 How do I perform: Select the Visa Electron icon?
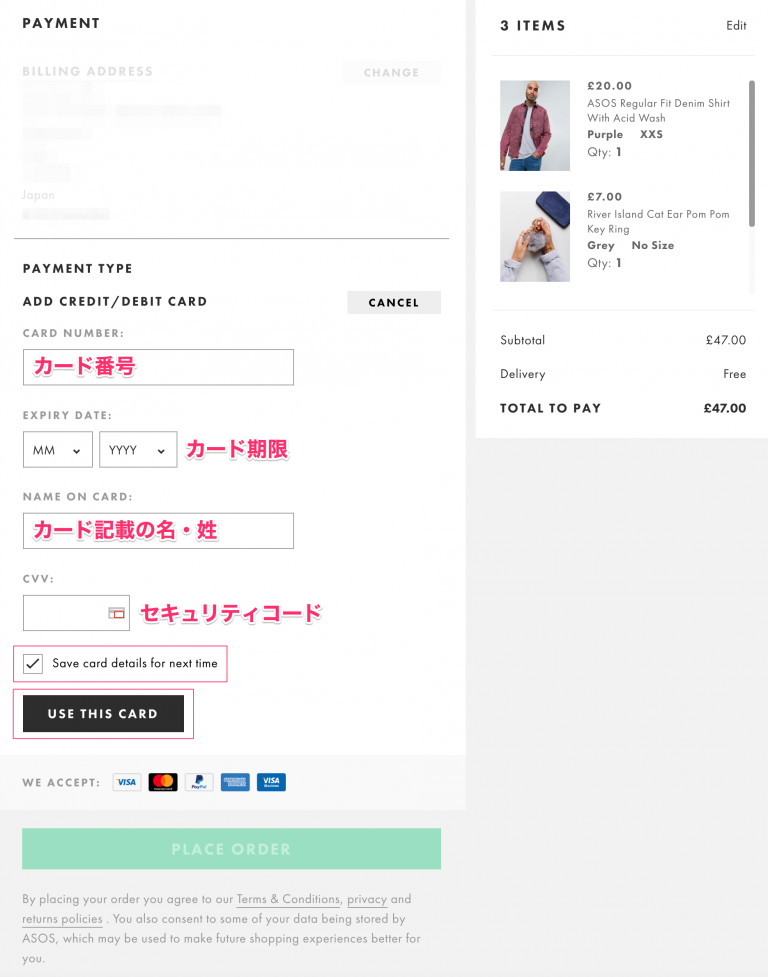pyautogui.click(x=271, y=782)
